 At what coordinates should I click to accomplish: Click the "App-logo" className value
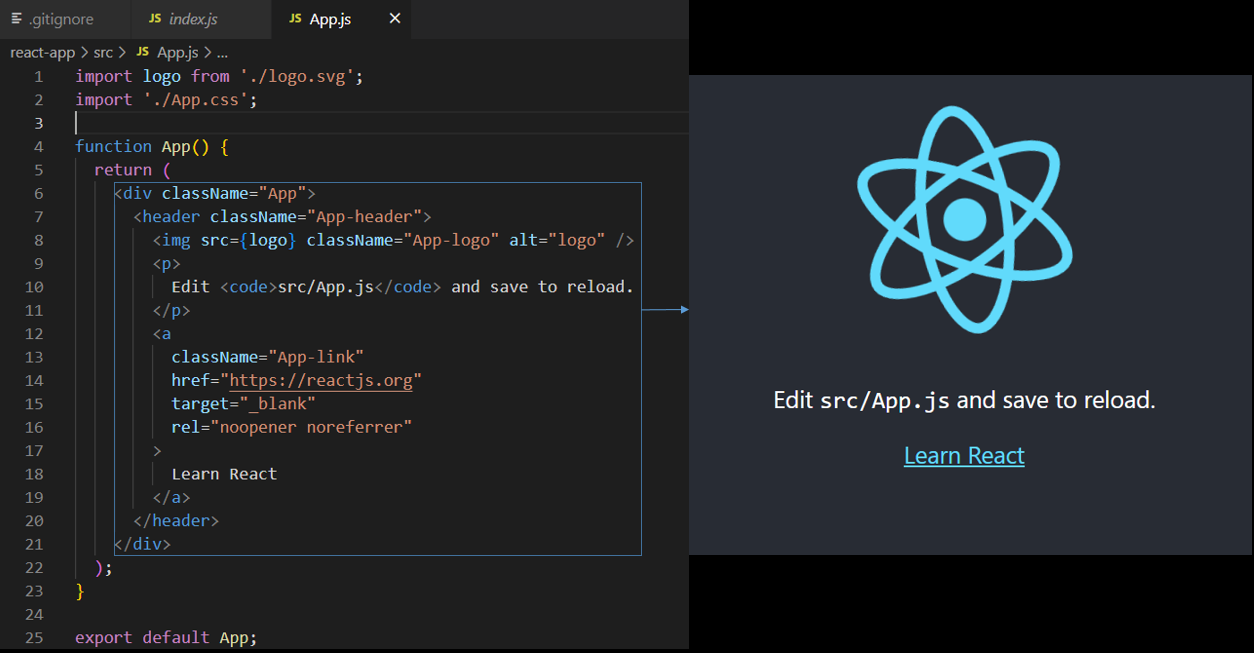click(x=450, y=240)
